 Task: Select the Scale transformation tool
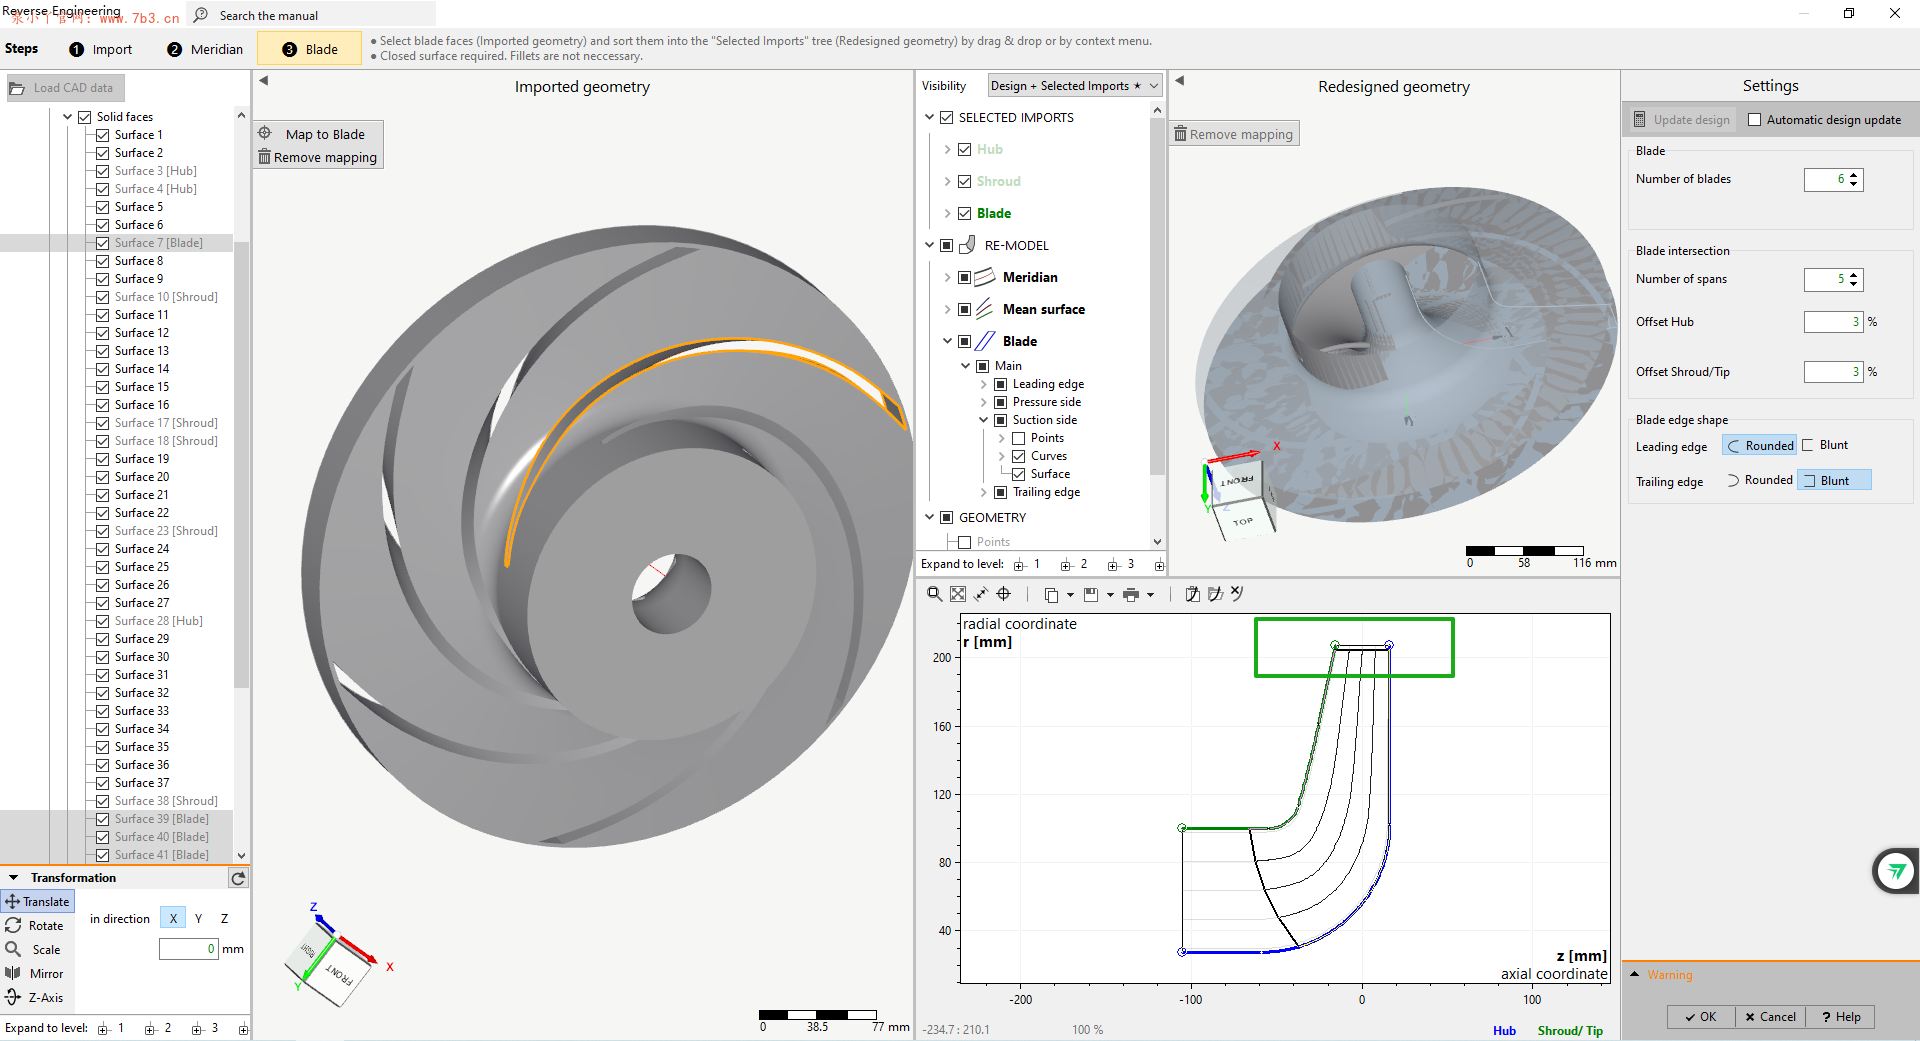point(37,950)
